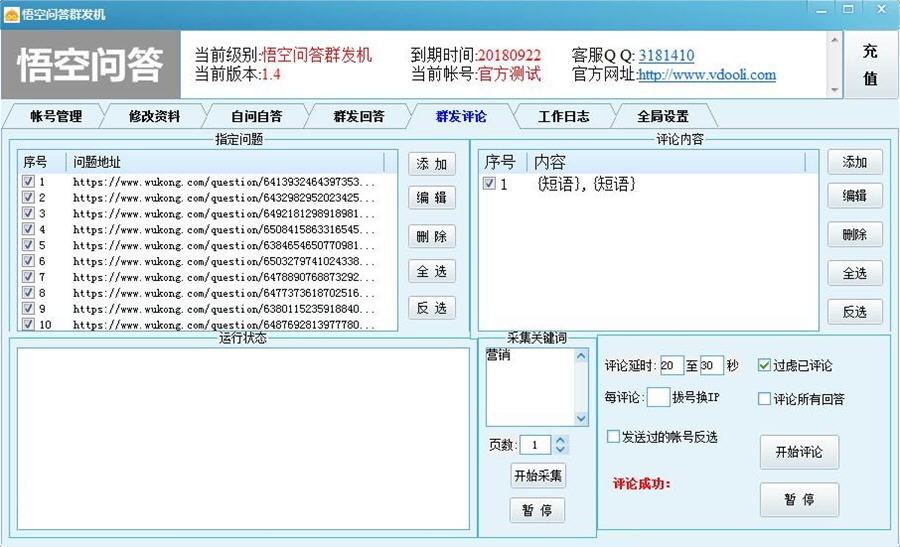Click the 悟空问答群发机 app icon in title bar
900x547 pixels.
click(12, 15)
